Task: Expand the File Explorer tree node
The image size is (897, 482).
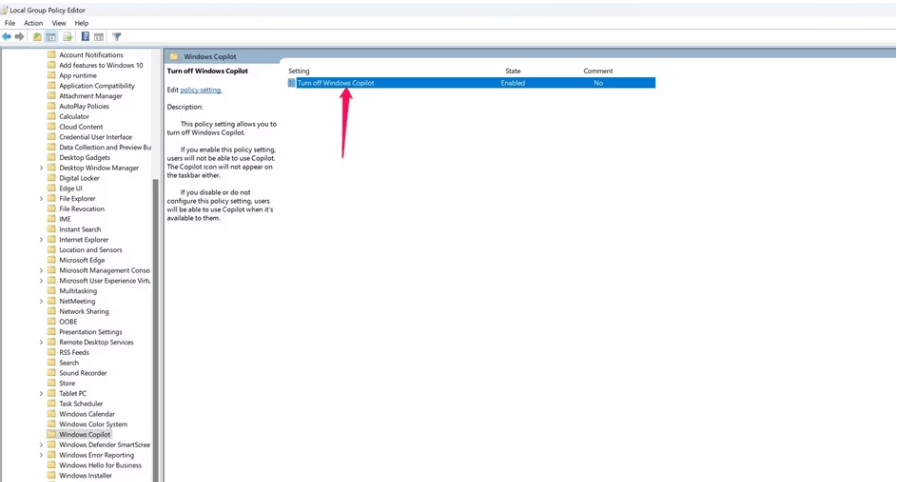Action: (41, 199)
